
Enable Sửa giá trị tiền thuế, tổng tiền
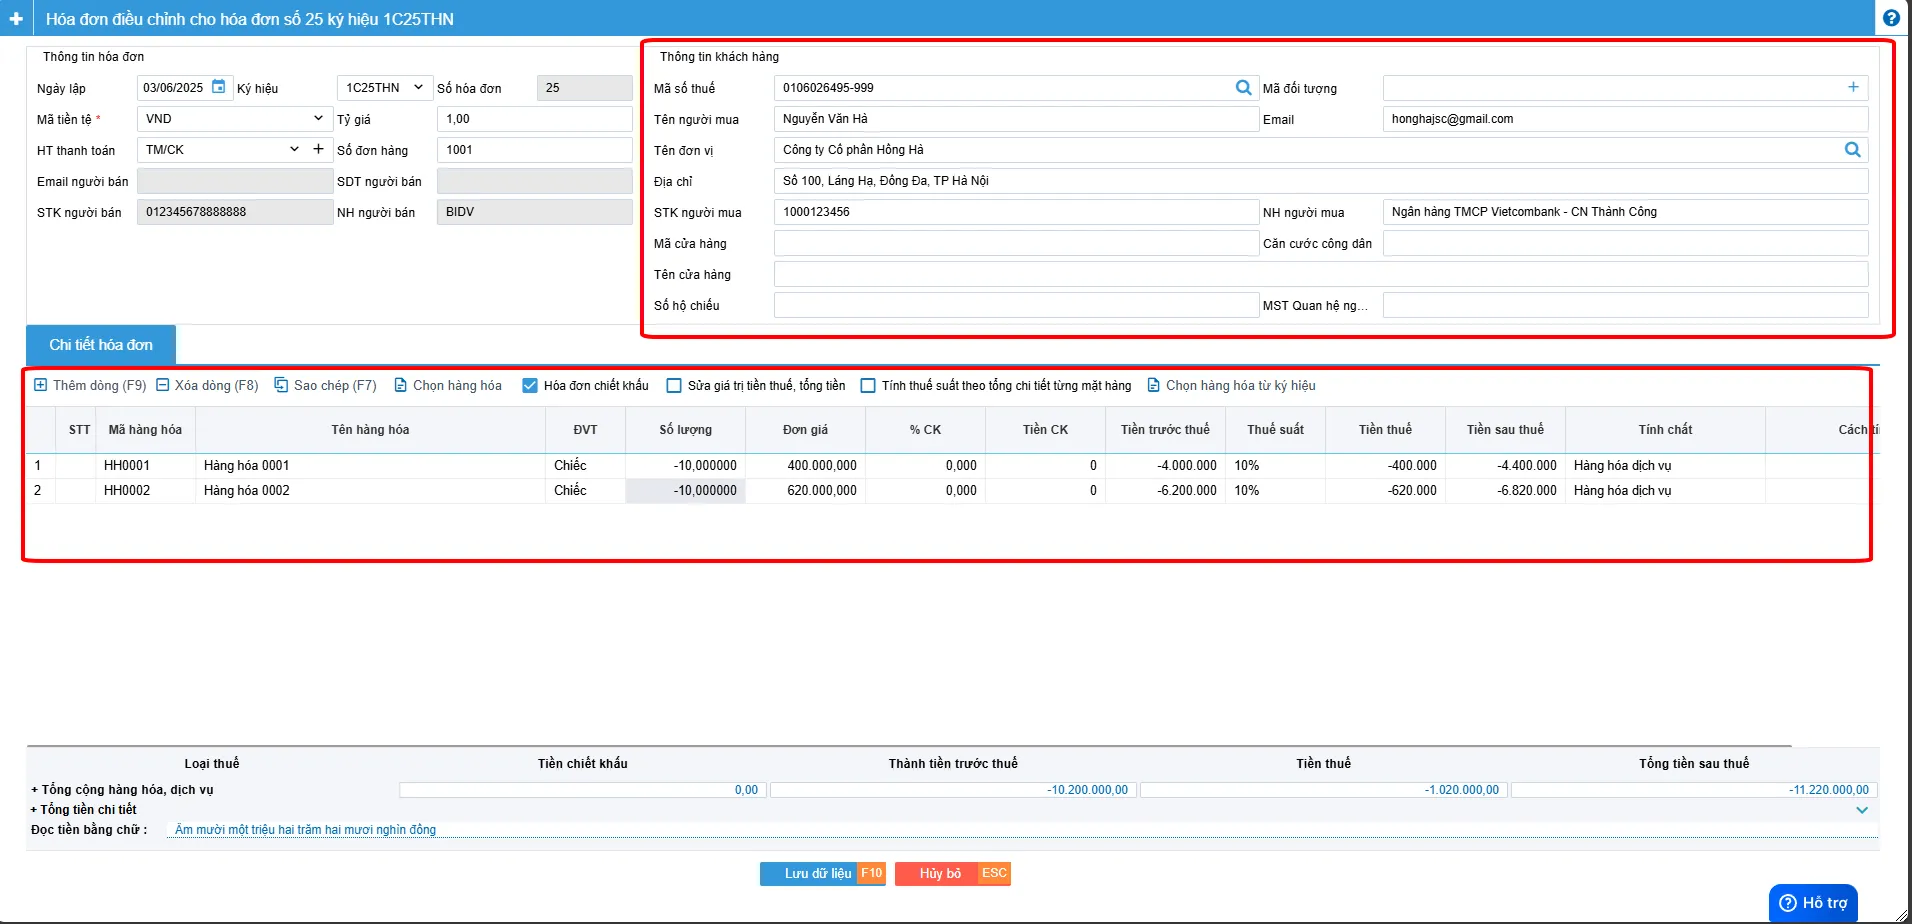tap(674, 386)
